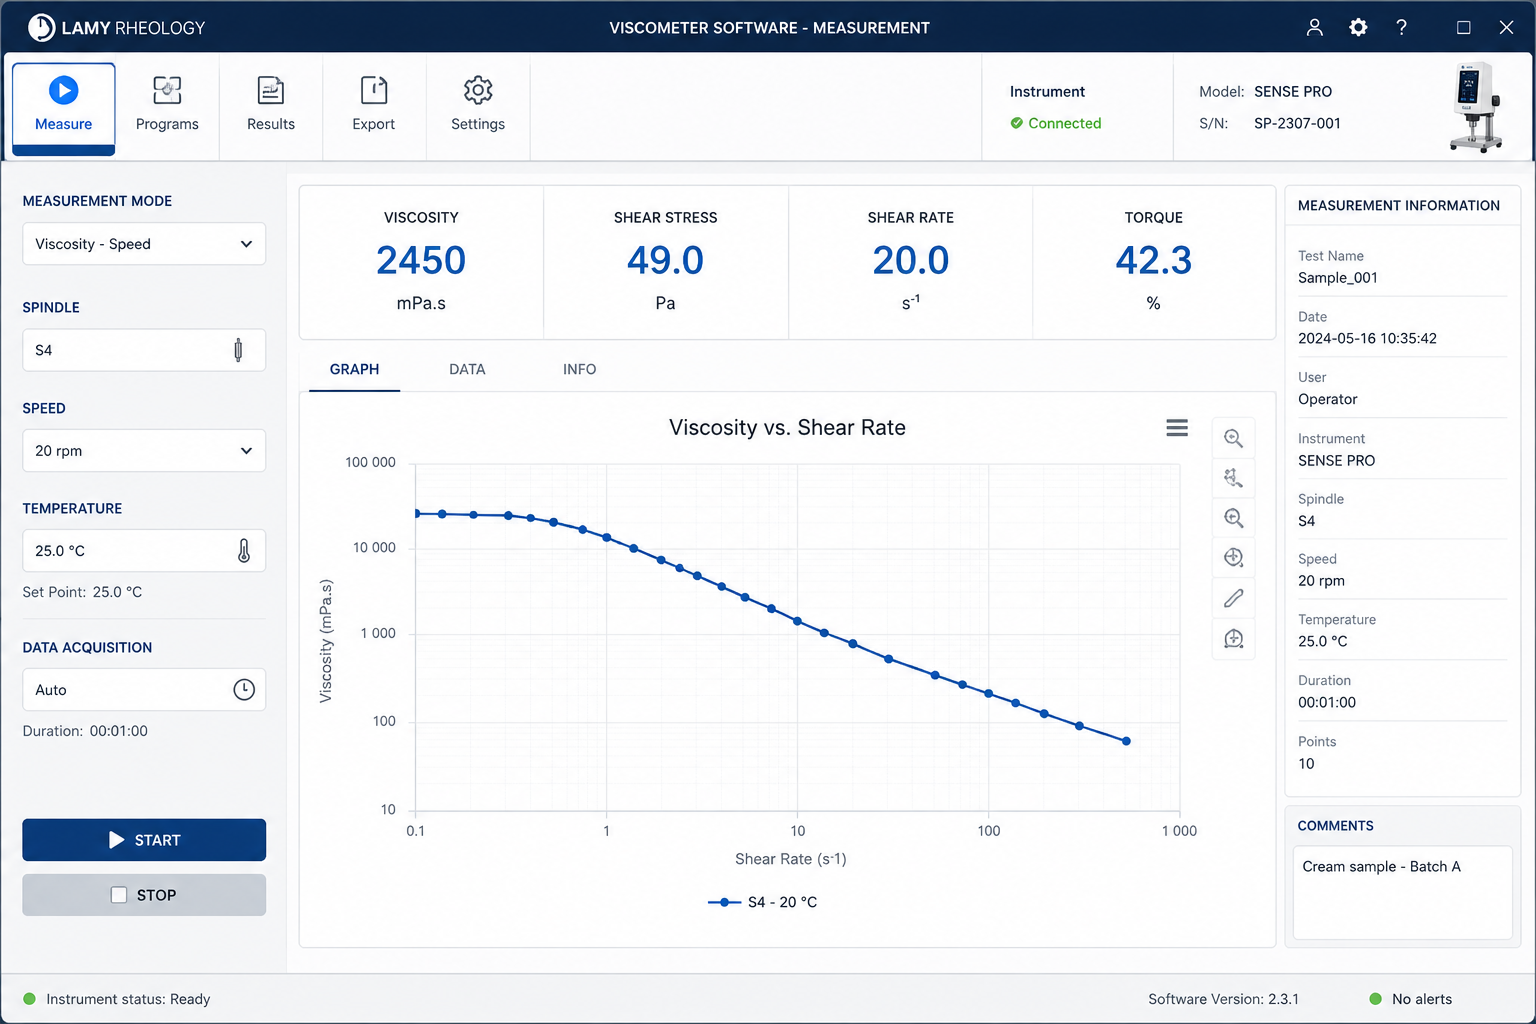The image size is (1536, 1024).
Task: Toggle the S4 - 20 °C legend series
Action: point(762,902)
